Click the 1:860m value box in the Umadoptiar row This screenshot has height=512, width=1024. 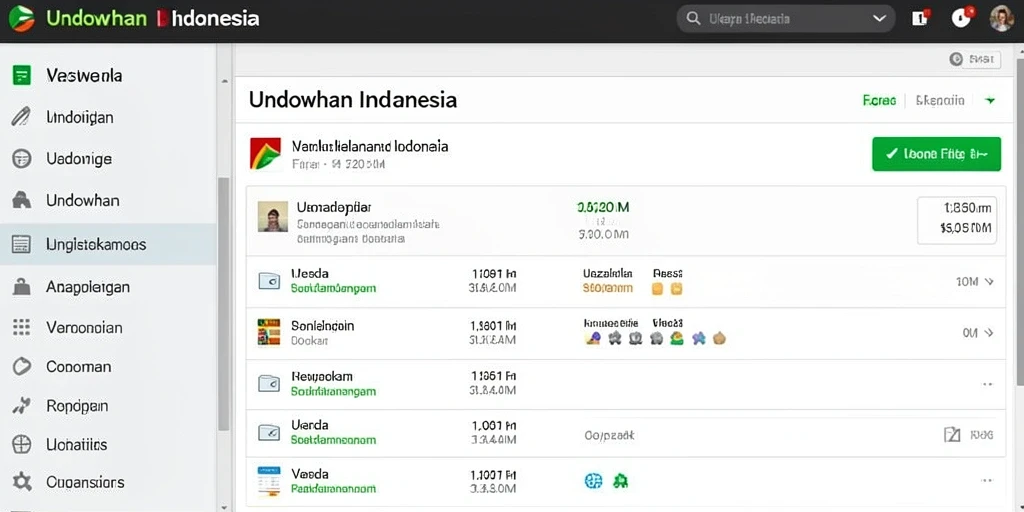(x=957, y=220)
